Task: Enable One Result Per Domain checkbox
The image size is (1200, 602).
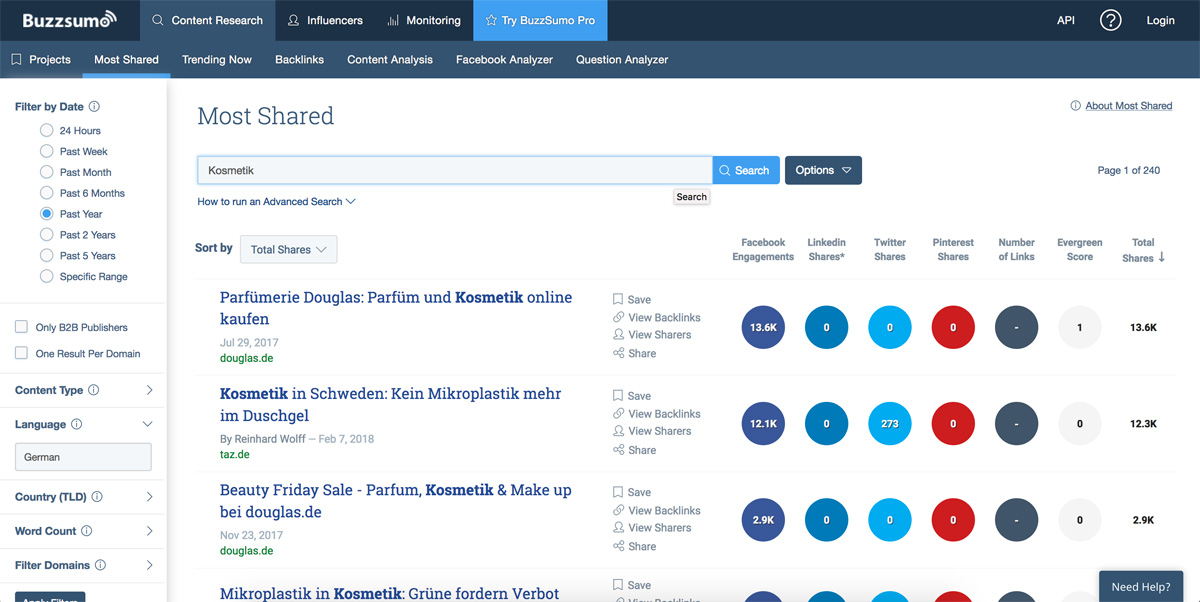Action: [21, 353]
